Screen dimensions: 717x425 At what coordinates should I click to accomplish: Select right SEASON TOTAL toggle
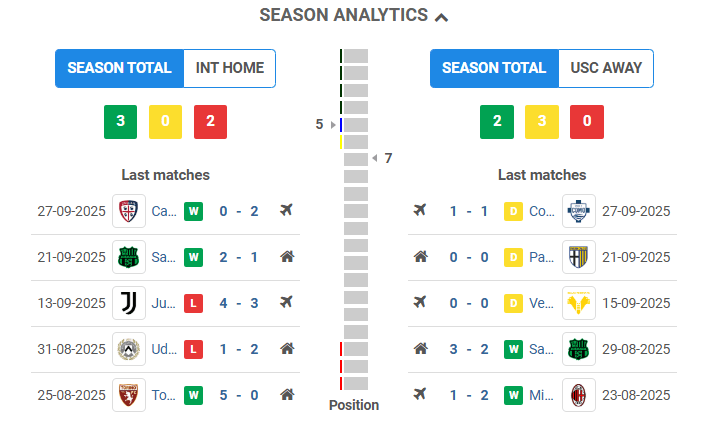(x=494, y=68)
